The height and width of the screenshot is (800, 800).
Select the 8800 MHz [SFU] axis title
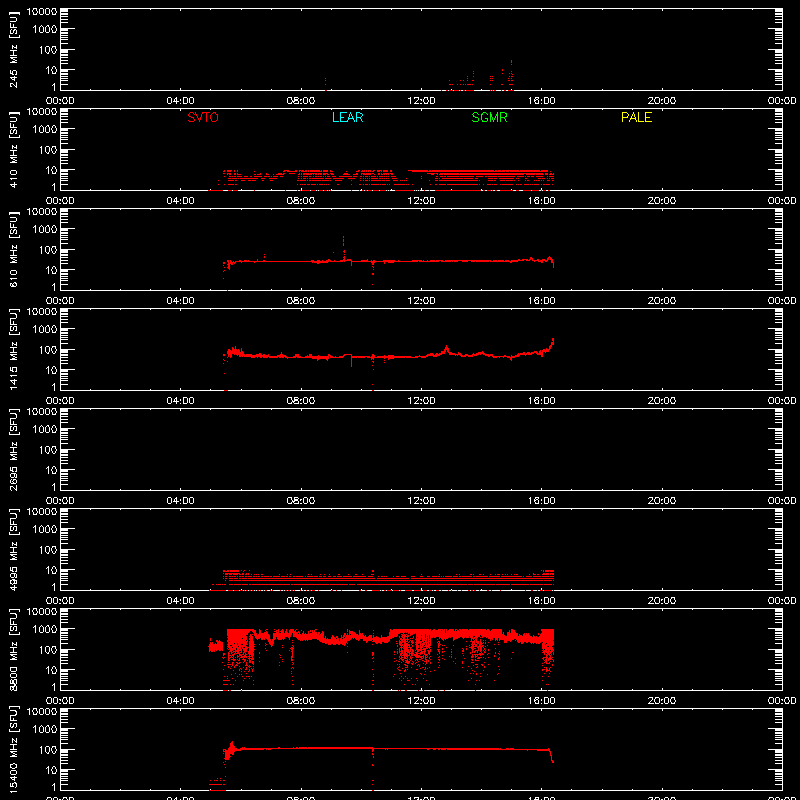14,649
